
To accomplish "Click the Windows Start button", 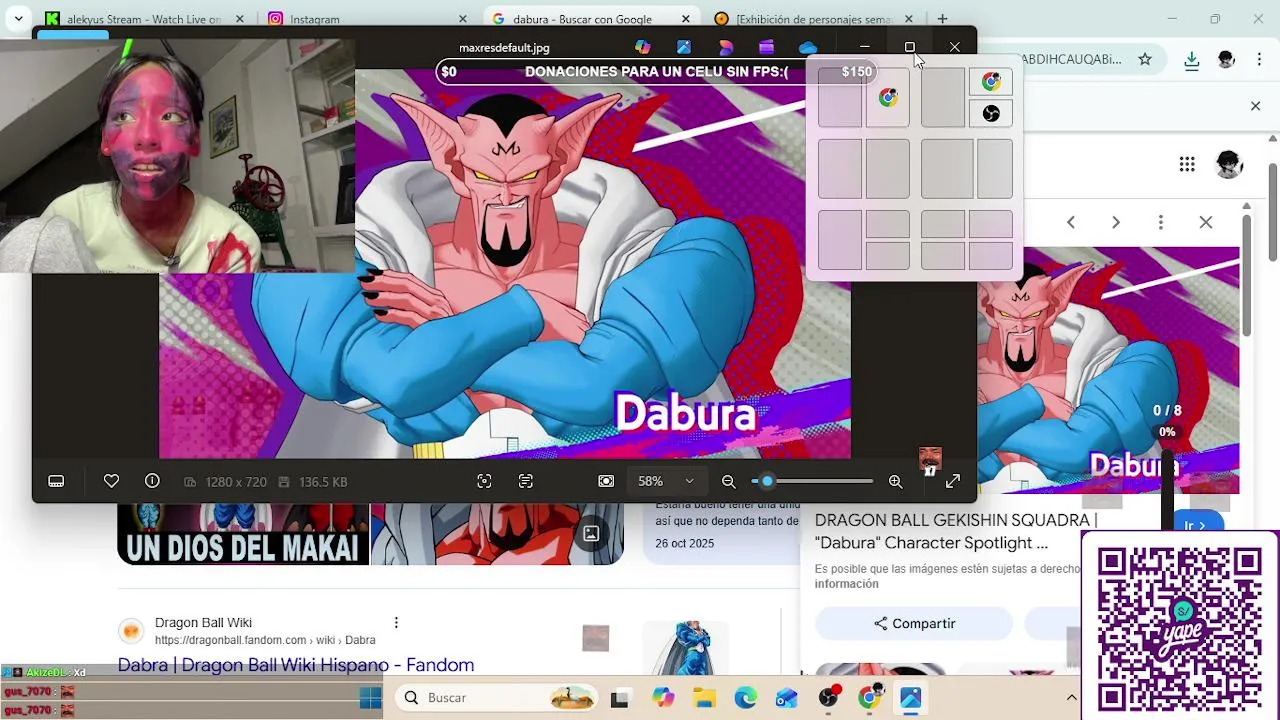I will point(370,698).
